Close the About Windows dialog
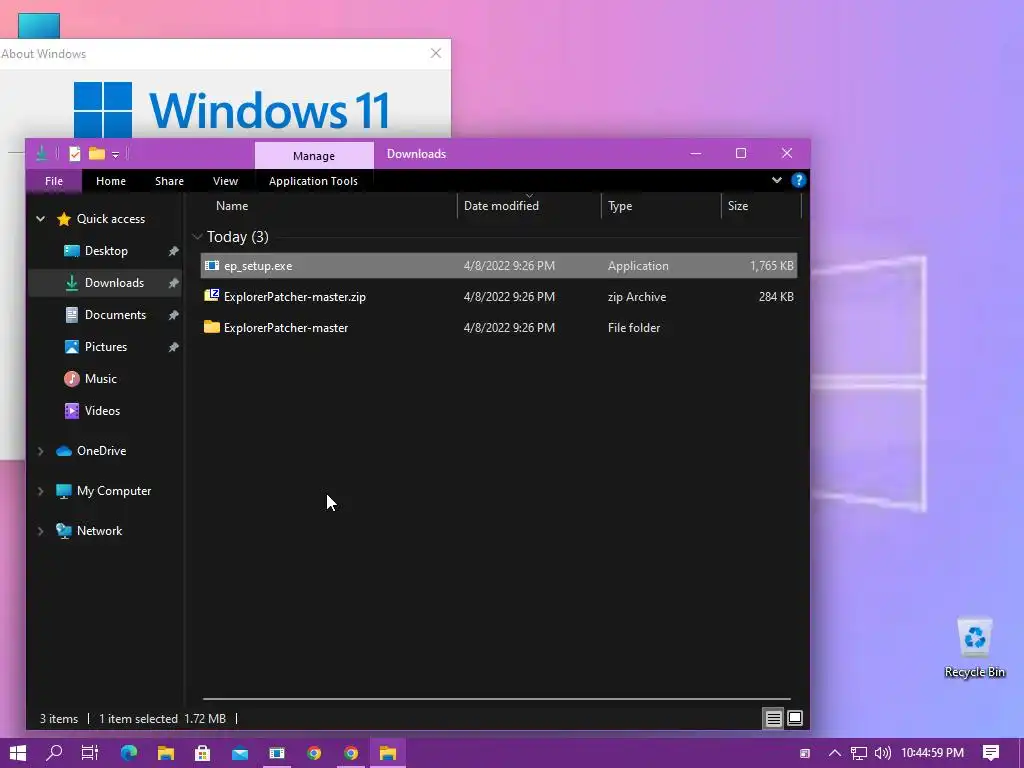This screenshot has height=768, width=1024. click(x=436, y=54)
